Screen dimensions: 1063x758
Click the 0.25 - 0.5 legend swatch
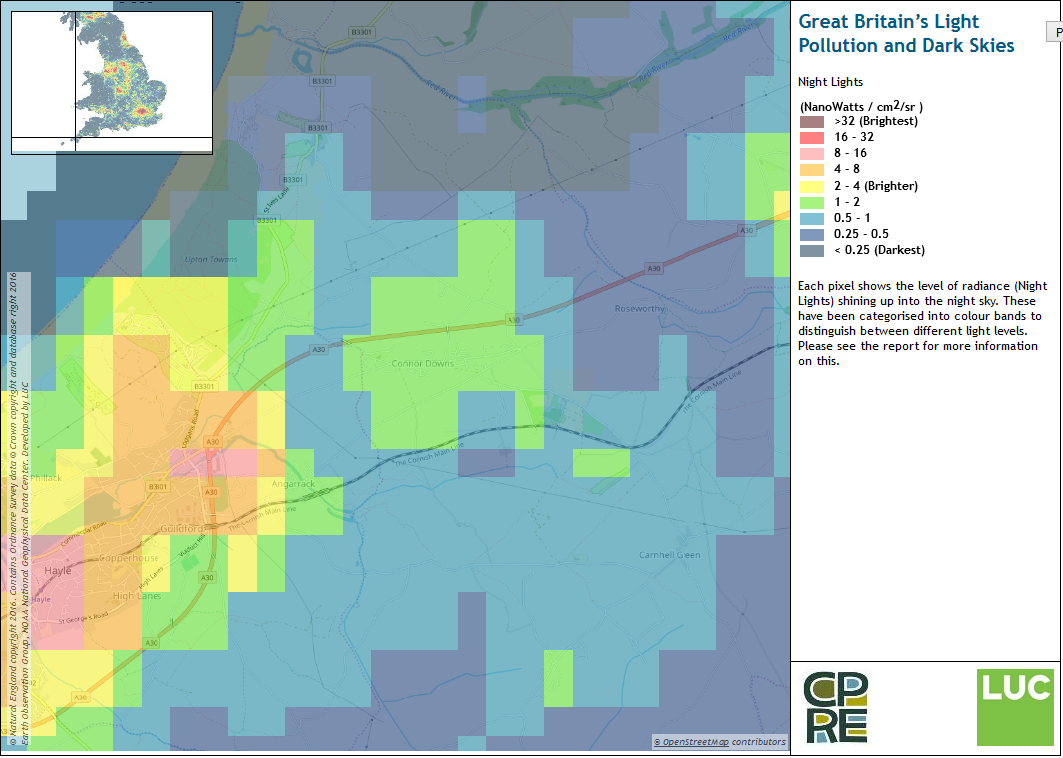click(x=811, y=234)
